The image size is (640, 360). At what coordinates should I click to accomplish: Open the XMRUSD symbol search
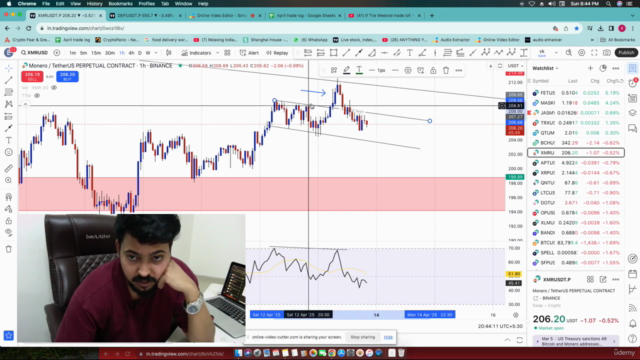coord(35,53)
